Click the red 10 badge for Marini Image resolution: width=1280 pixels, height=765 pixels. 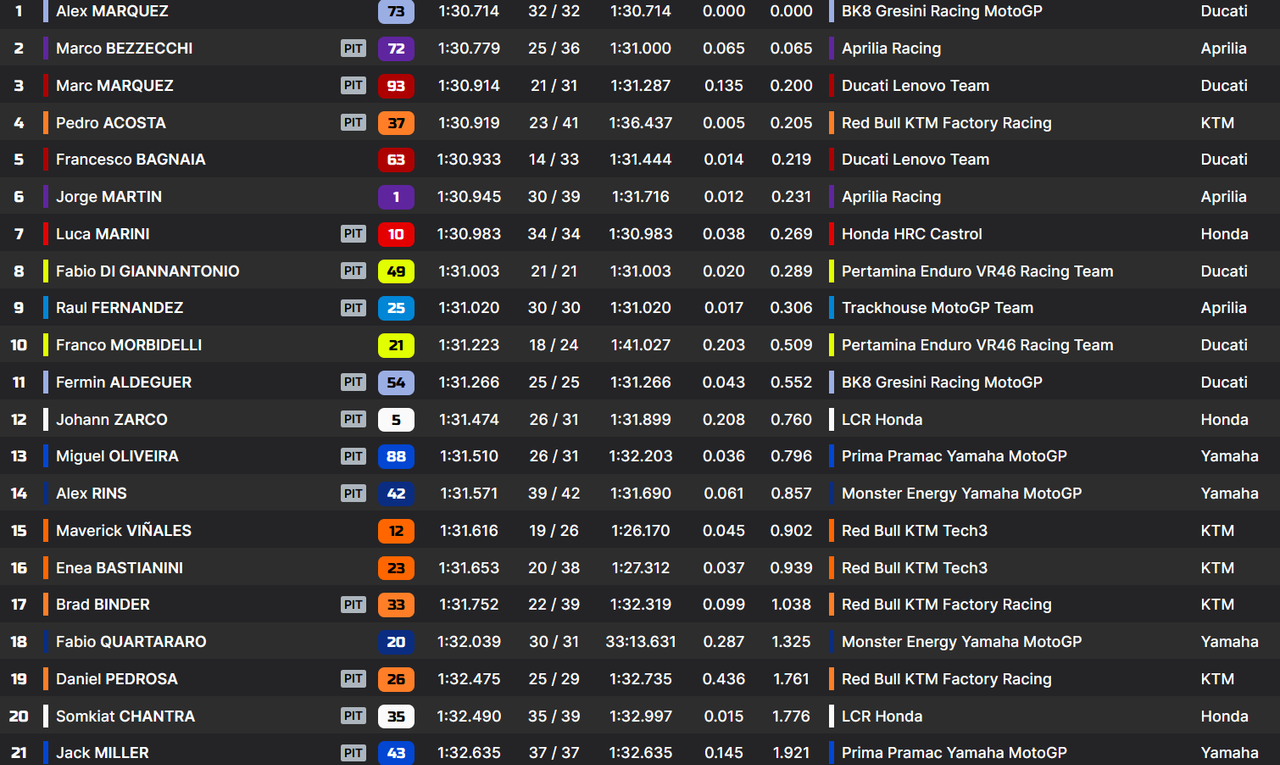click(x=396, y=234)
